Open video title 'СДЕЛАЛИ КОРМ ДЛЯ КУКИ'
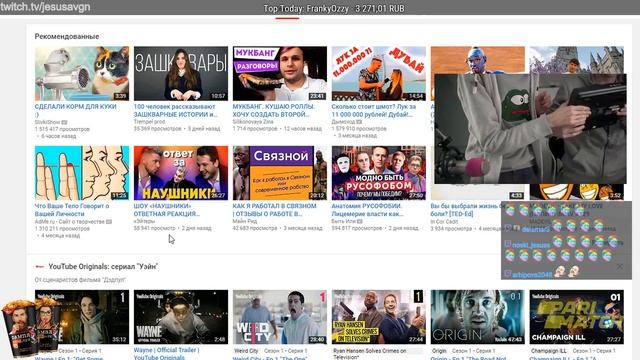Image resolution: width=640 pixels, height=360 pixels. point(76,110)
